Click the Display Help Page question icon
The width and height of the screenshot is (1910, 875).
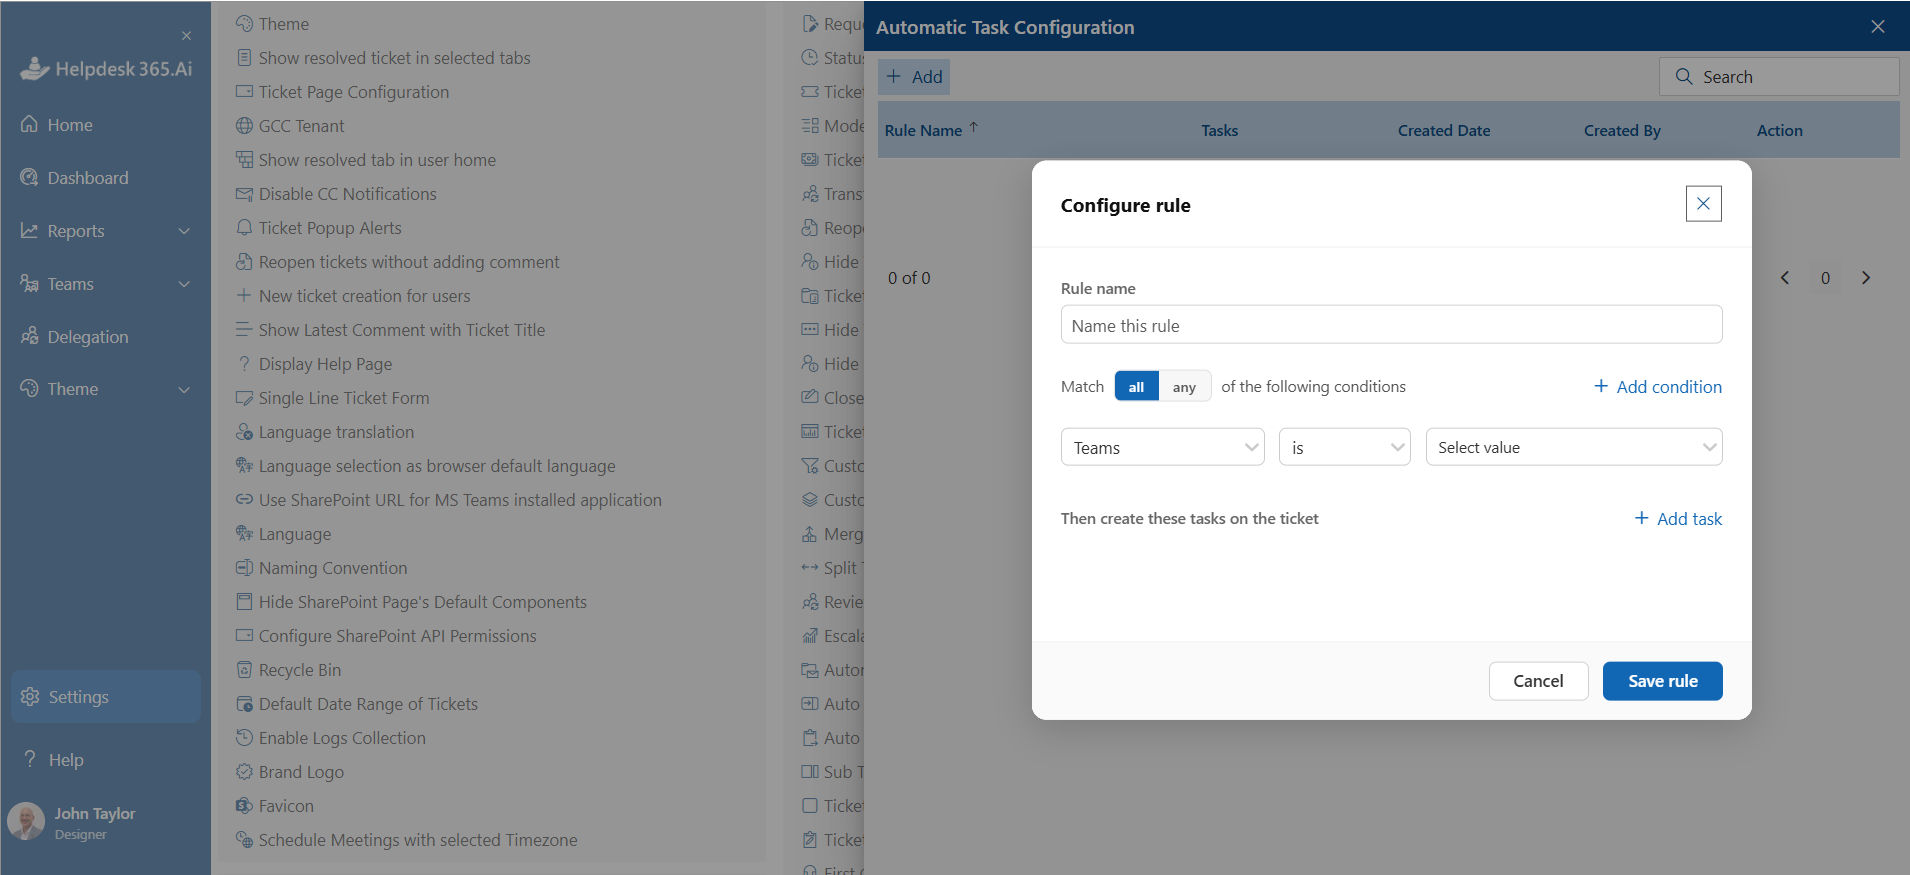pyautogui.click(x=244, y=363)
